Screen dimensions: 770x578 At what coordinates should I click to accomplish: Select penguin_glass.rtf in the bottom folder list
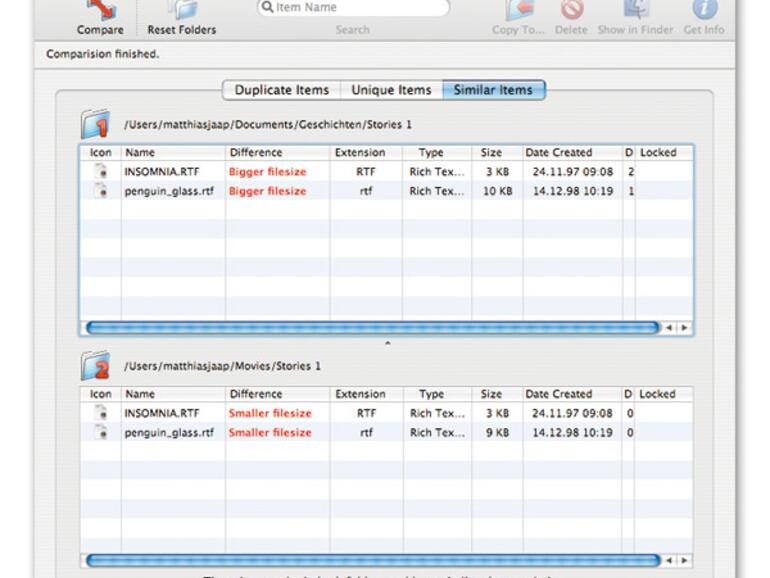pyautogui.click(x=169, y=433)
